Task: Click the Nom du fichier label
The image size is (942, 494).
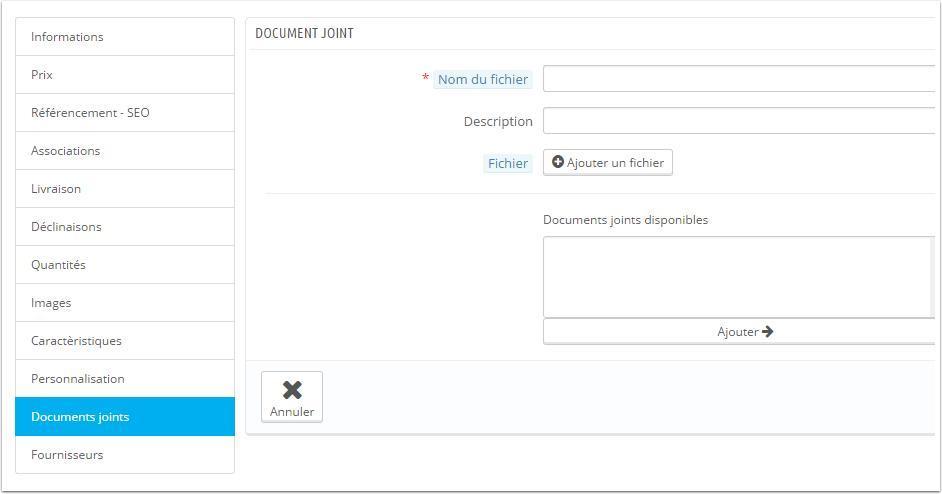Action: (x=483, y=79)
